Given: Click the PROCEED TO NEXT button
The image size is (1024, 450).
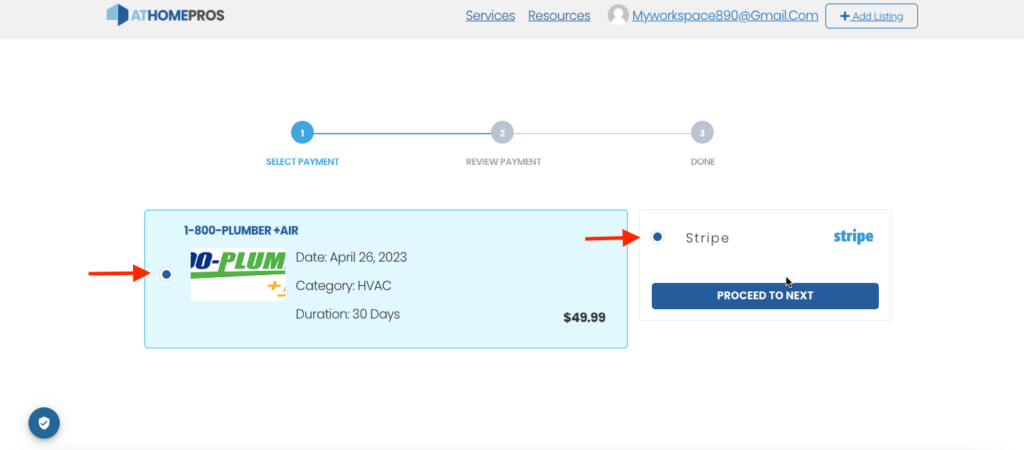Looking at the screenshot, I should [x=765, y=296].
